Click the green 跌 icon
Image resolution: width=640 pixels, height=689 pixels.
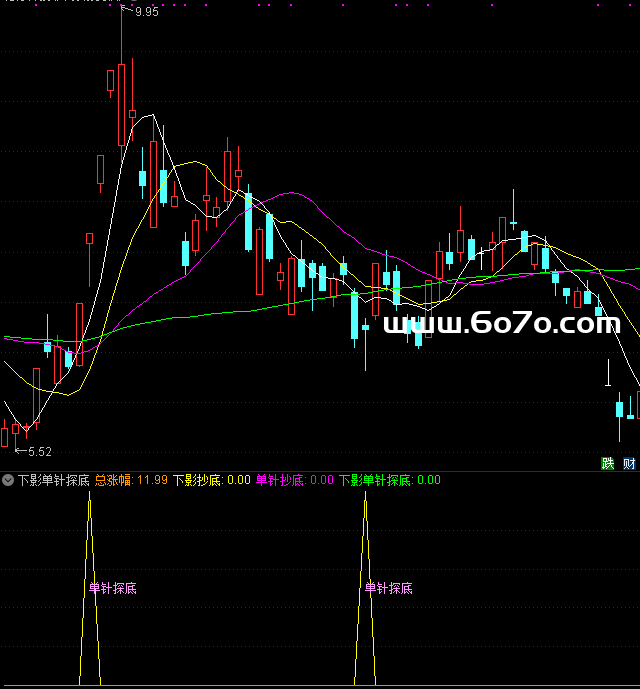(x=607, y=463)
